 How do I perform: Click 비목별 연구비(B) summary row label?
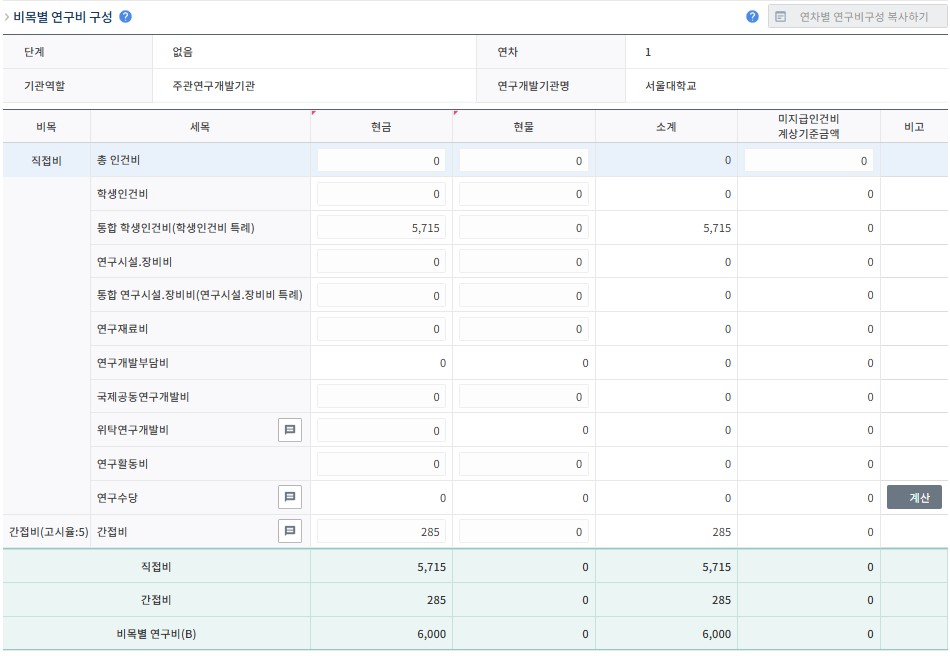[x=156, y=634]
